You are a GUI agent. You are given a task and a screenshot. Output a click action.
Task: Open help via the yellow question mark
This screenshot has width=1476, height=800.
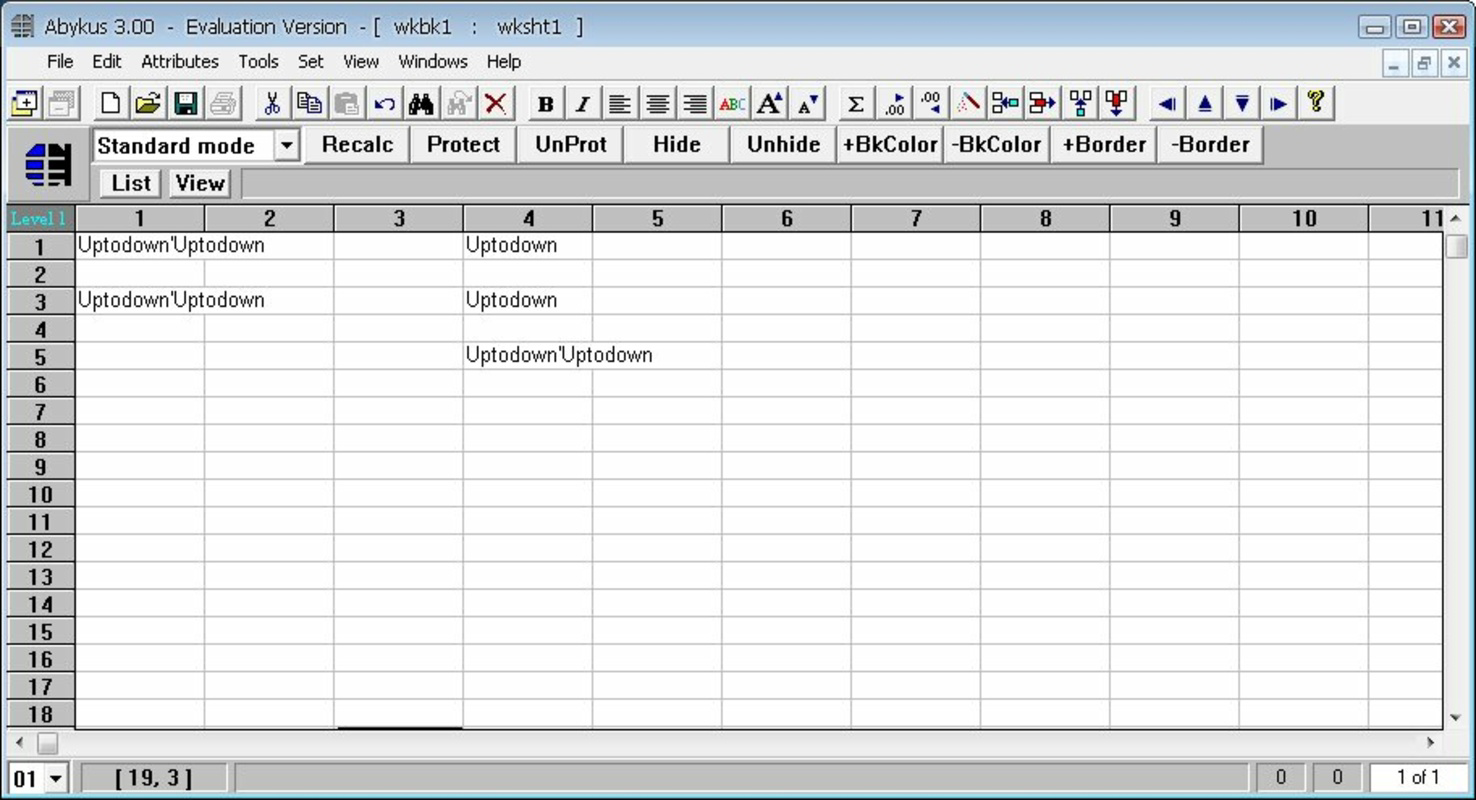[x=1316, y=103]
